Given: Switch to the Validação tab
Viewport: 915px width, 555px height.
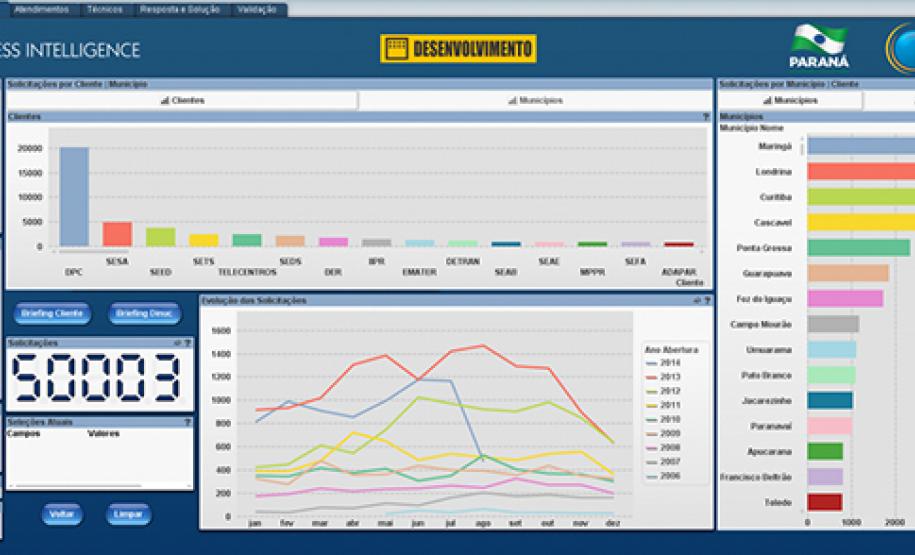Looking at the screenshot, I should tap(258, 9).
